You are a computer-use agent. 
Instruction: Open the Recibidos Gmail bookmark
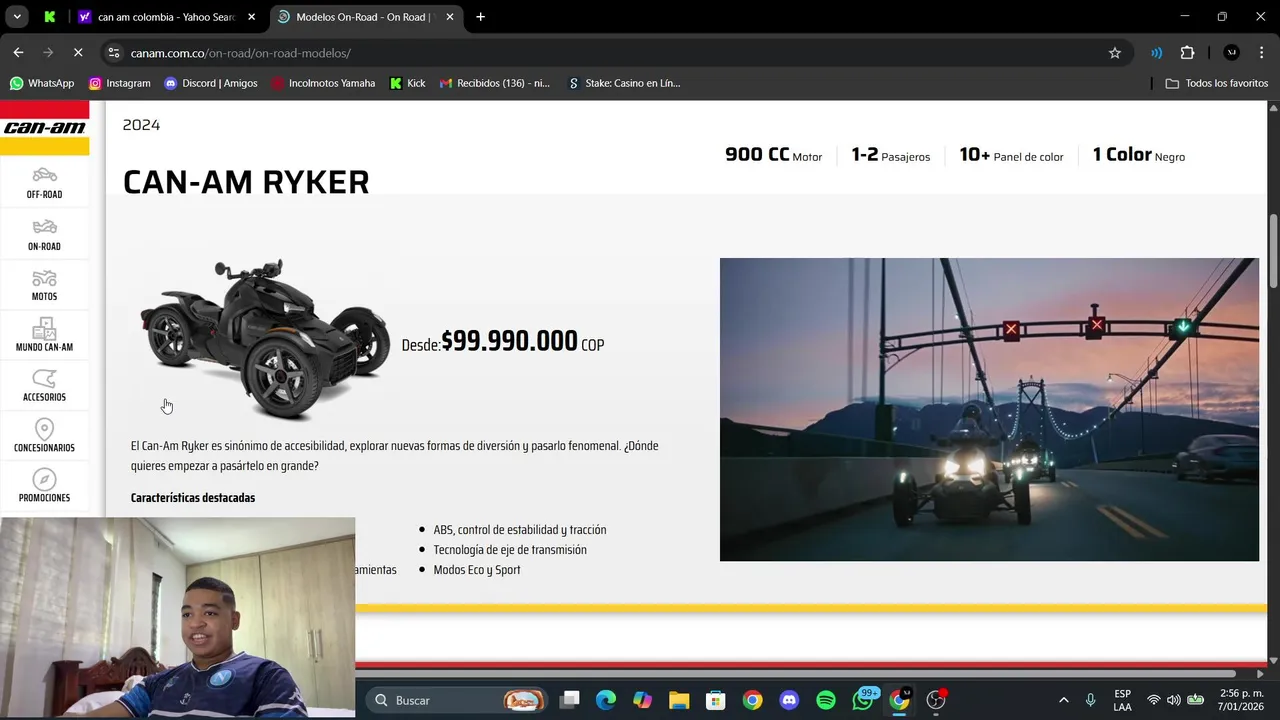494,83
